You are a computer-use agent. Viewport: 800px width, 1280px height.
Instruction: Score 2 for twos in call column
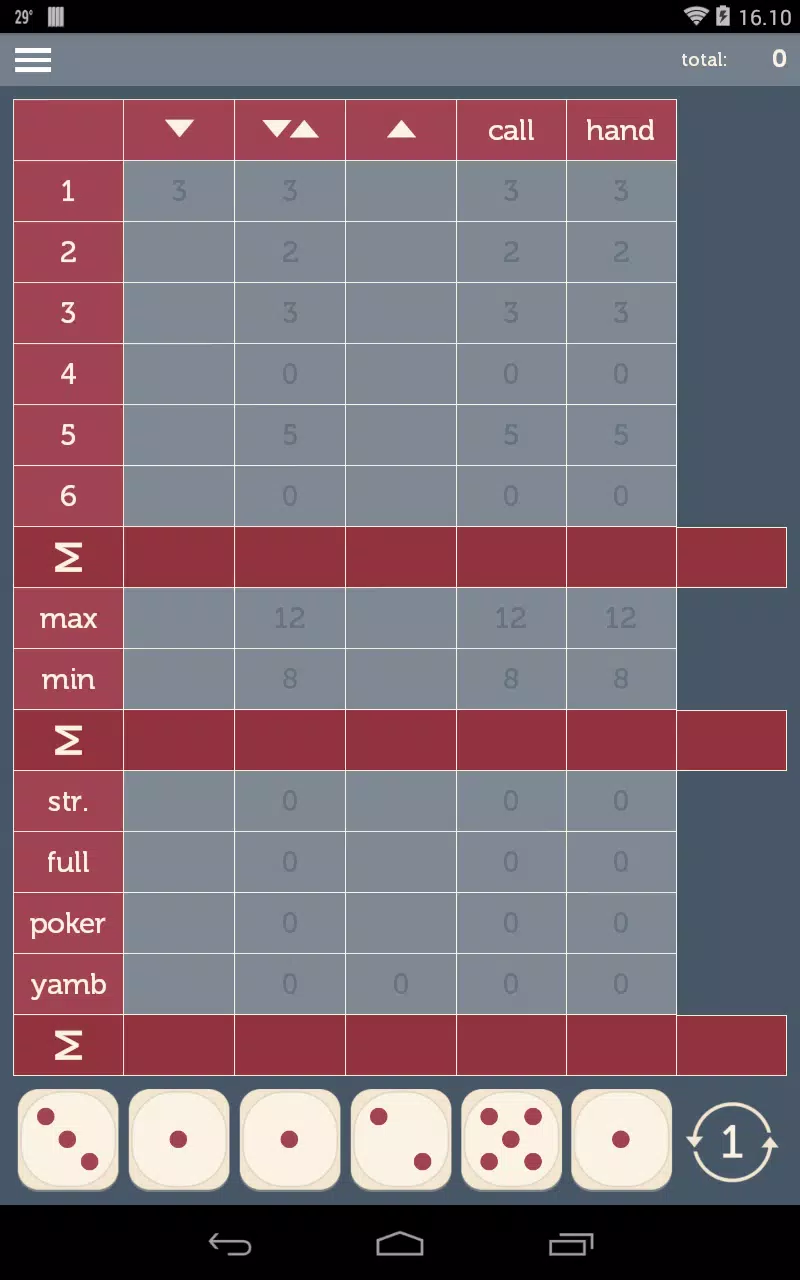point(511,252)
